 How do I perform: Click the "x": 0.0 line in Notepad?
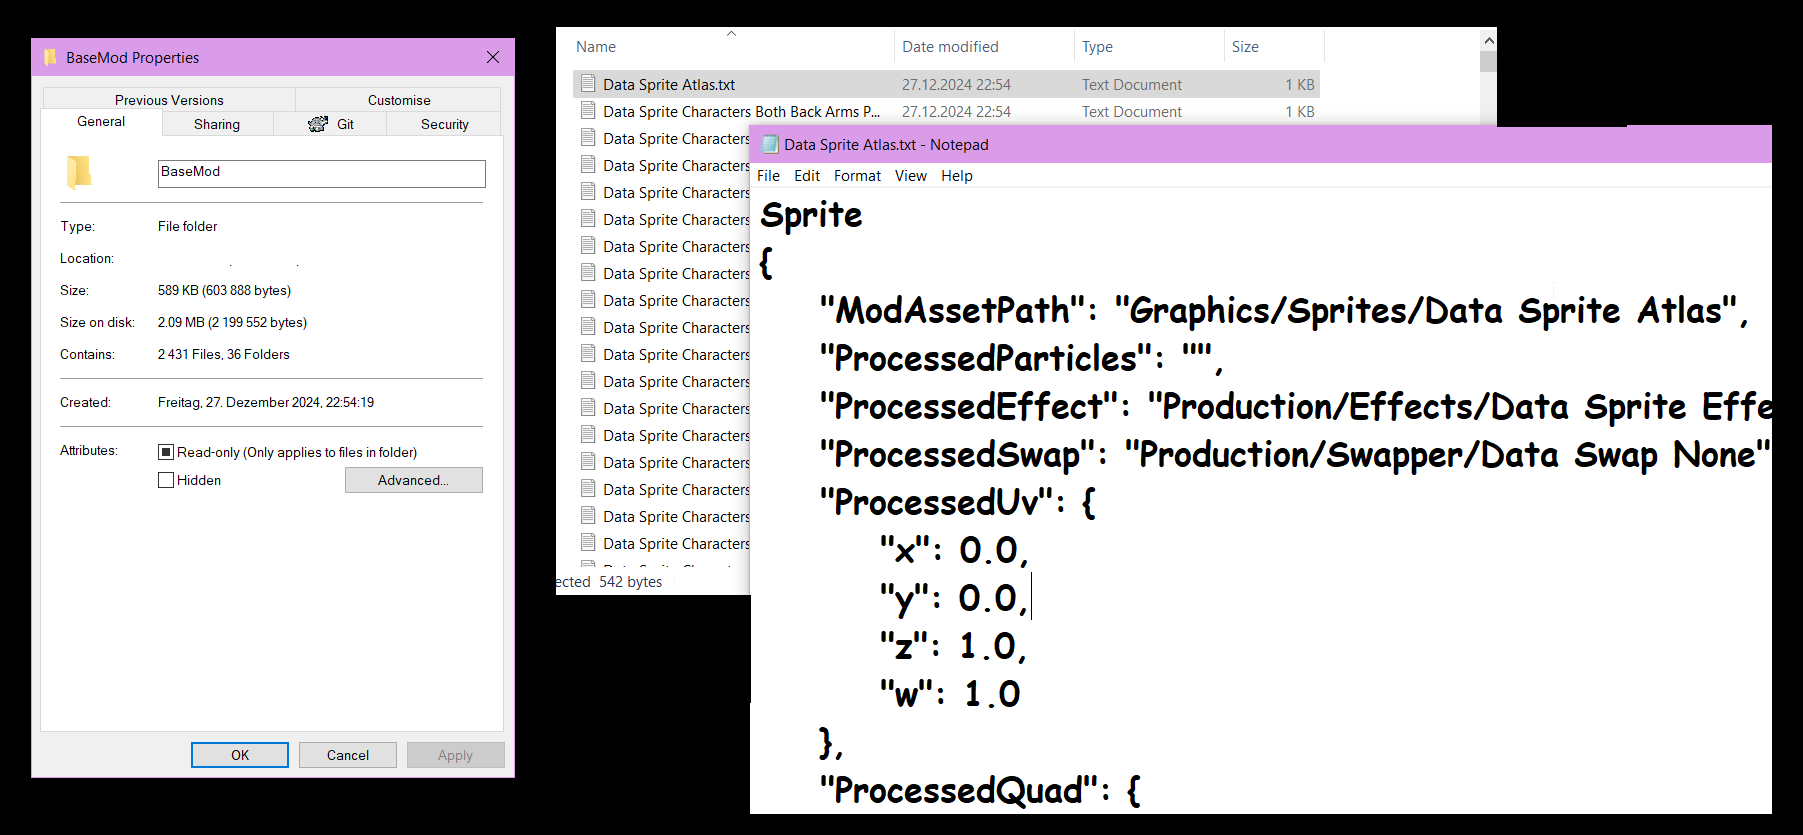[x=954, y=550]
